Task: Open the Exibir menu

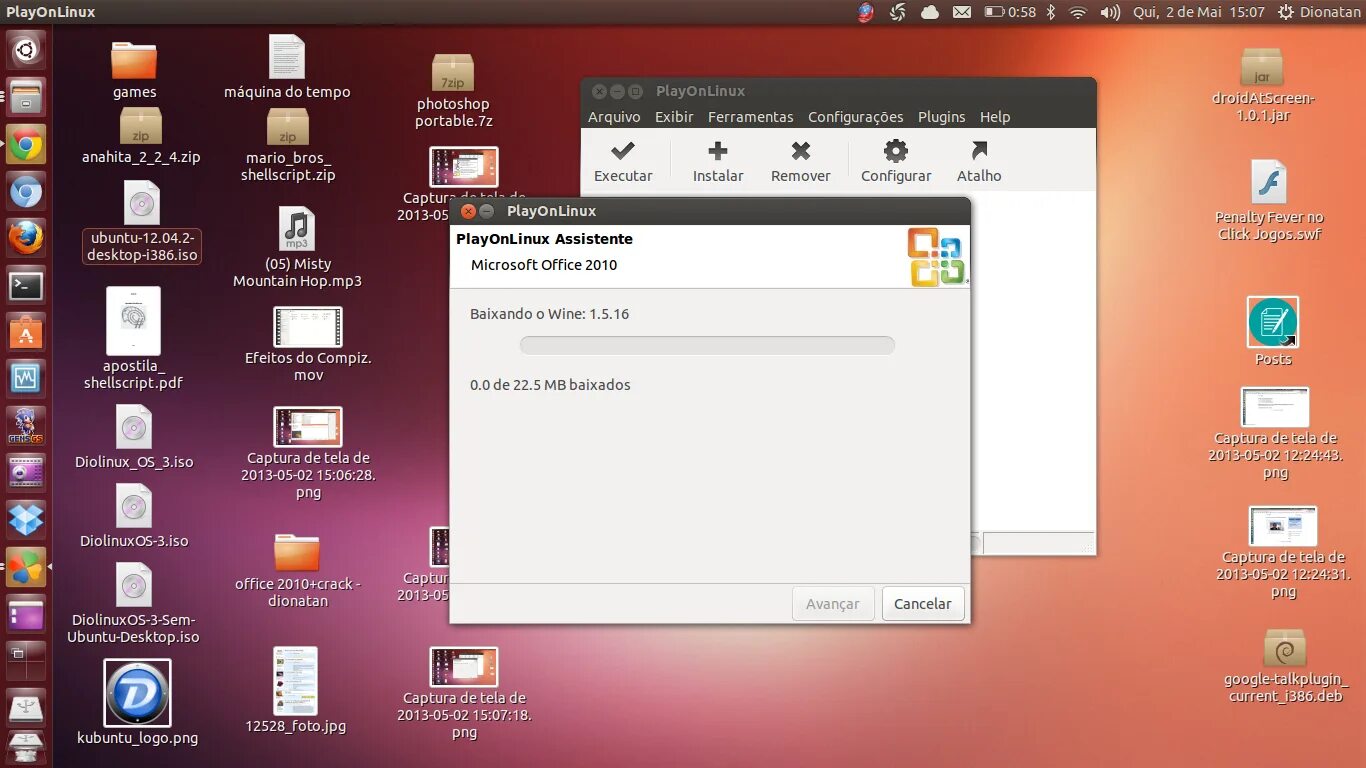Action: [x=674, y=117]
